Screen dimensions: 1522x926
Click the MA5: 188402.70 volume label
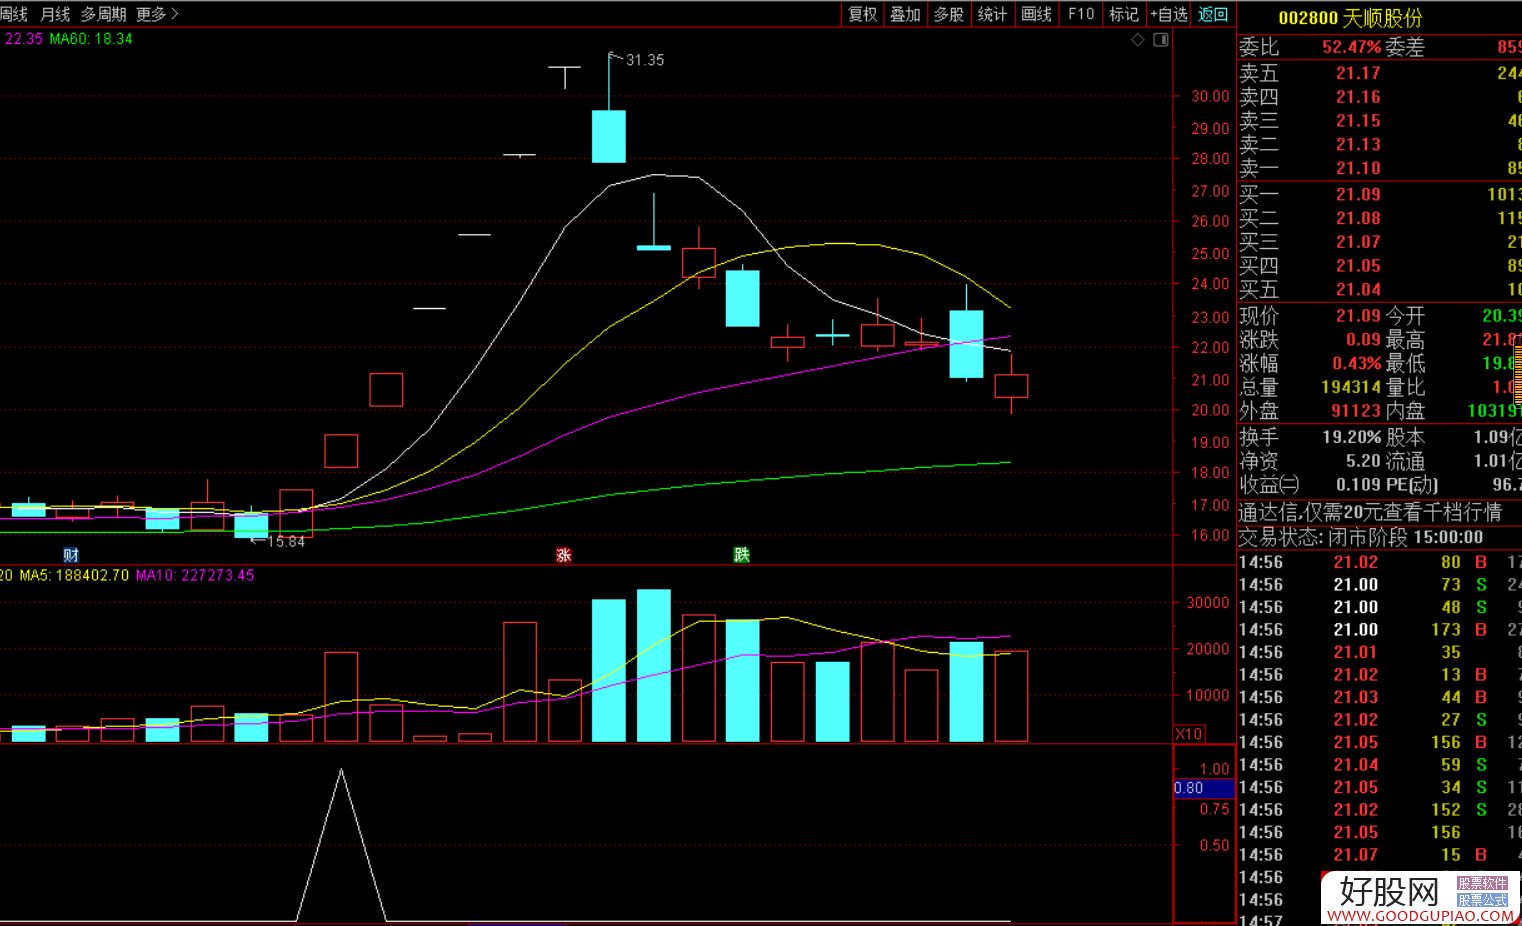[x=74, y=576]
